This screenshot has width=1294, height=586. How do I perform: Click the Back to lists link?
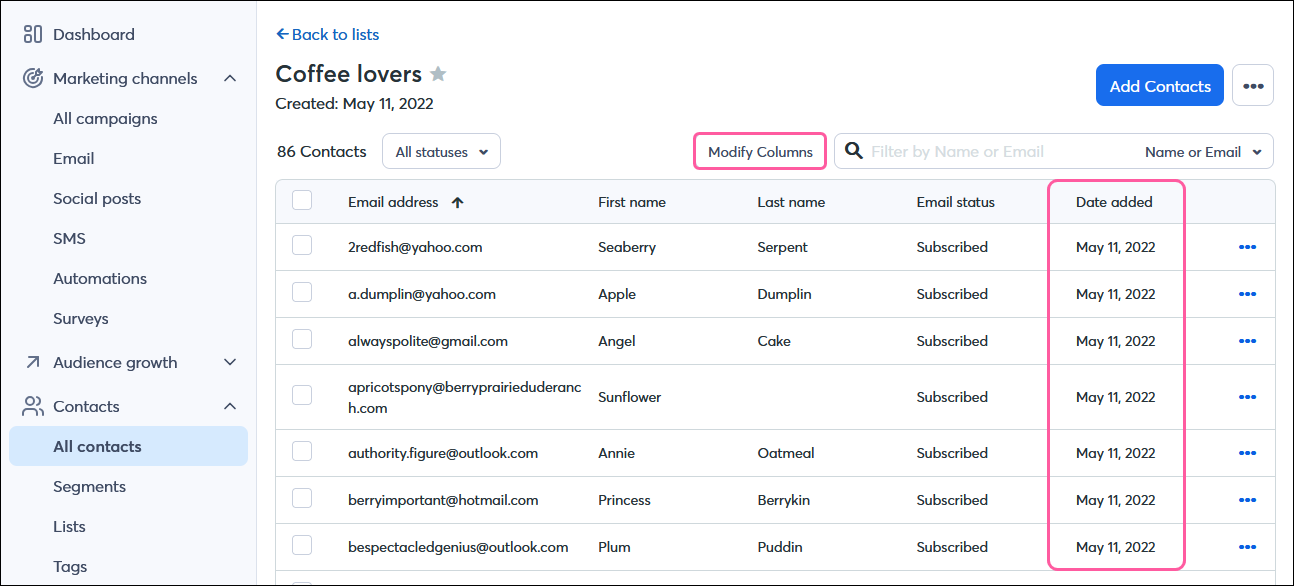328,34
